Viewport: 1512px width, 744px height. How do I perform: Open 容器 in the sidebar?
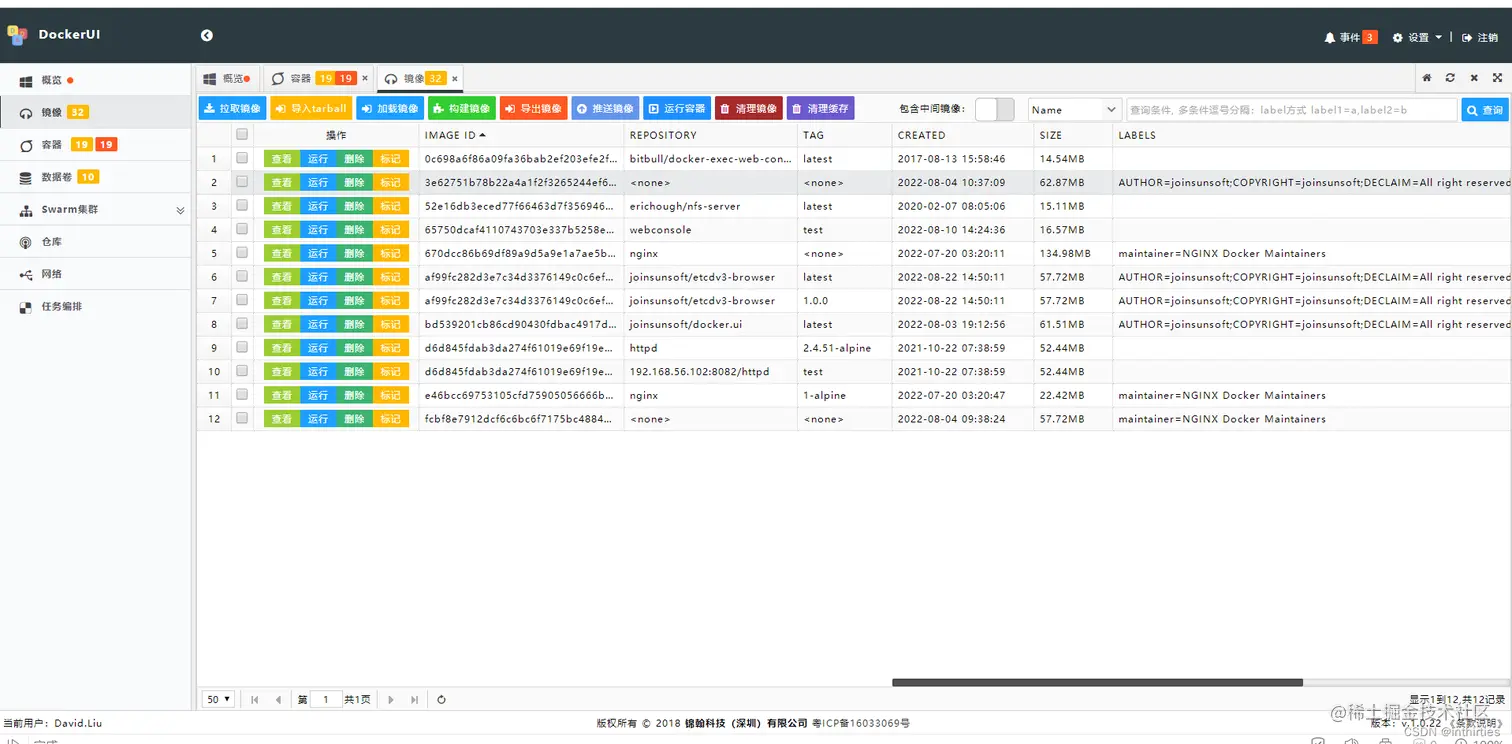pyautogui.click(x=95, y=145)
